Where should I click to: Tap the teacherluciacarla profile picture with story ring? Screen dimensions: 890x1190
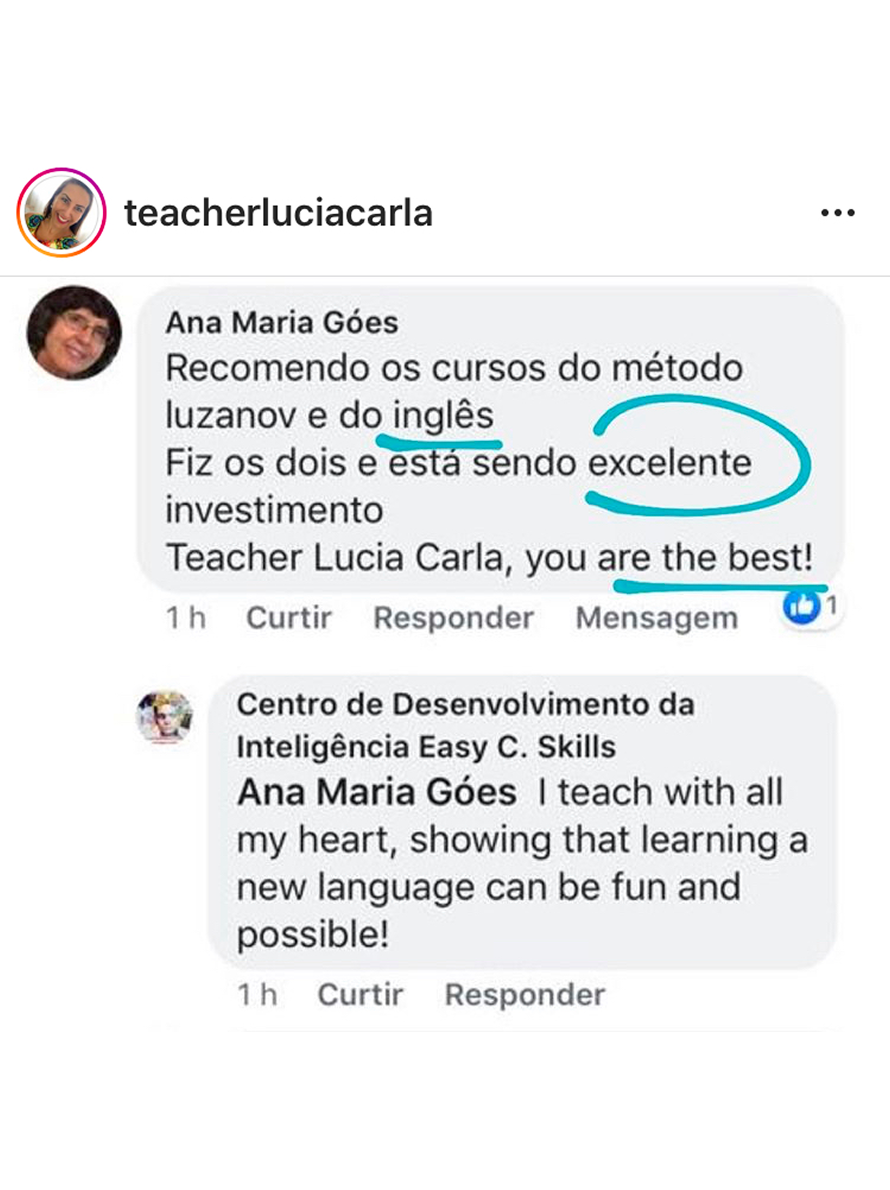[x=61, y=212]
